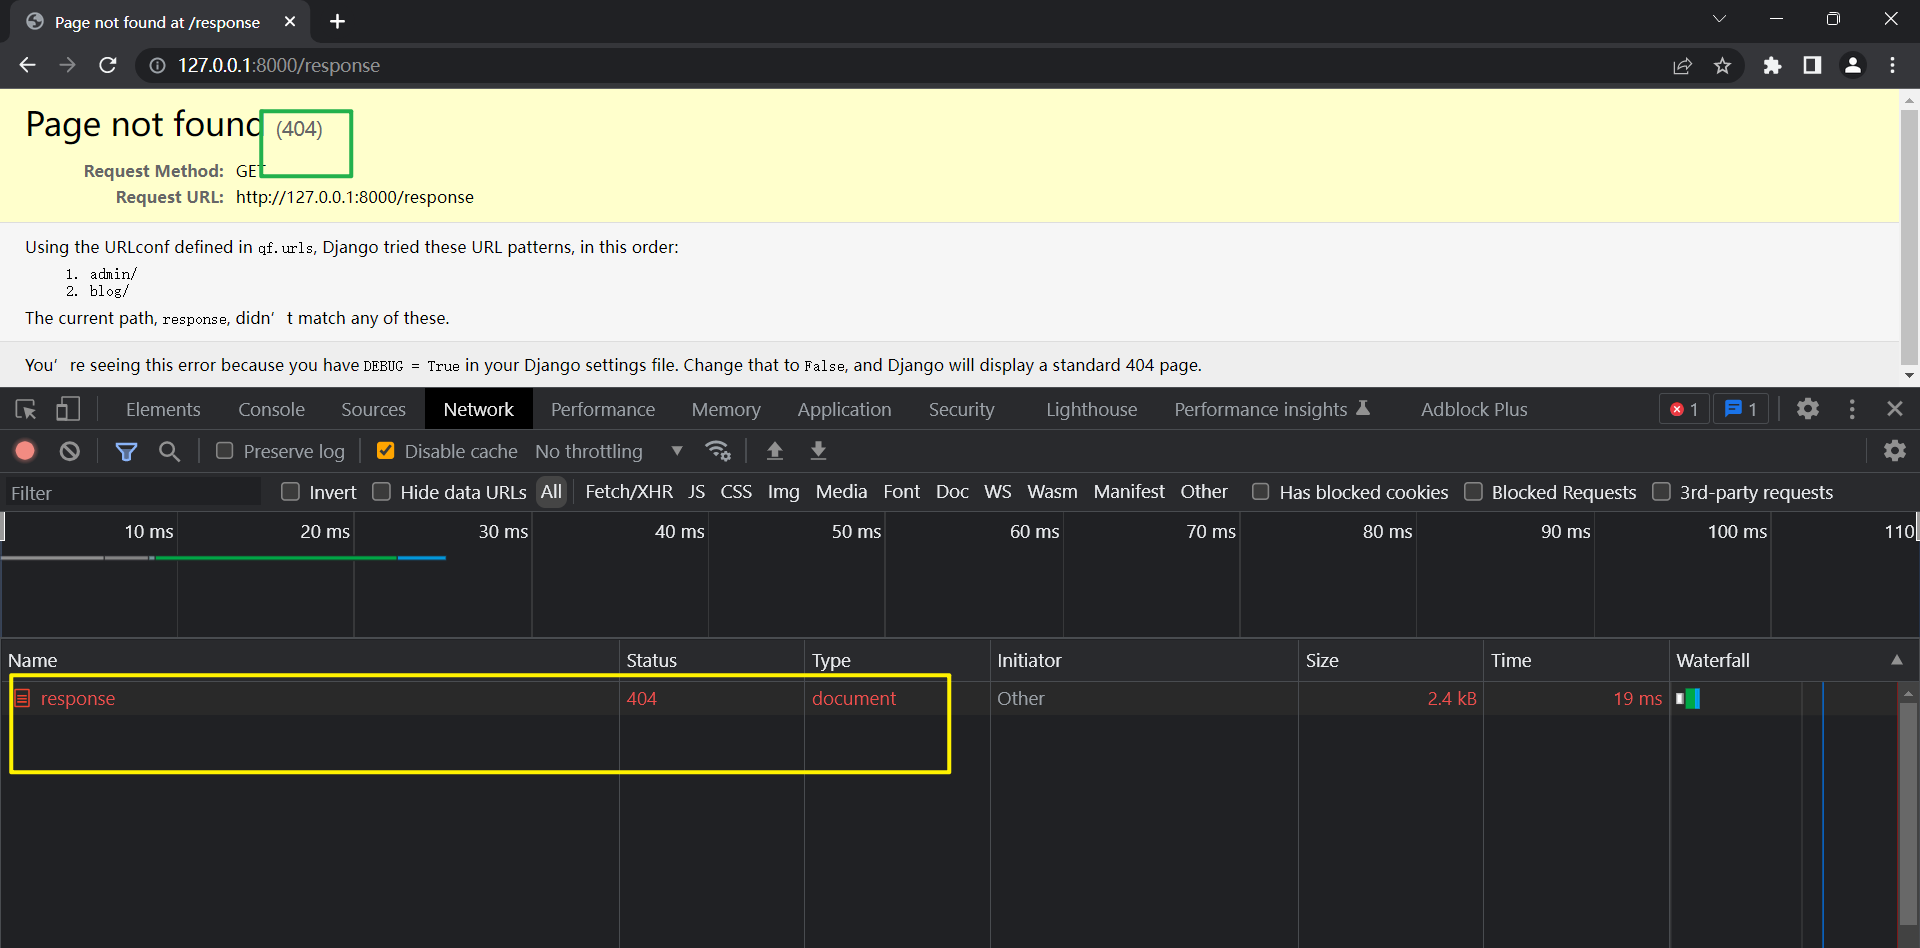The width and height of the screenshot is (1920, 948).
Task: Open the Adblock Plus tab
Action: (1474, 409)
